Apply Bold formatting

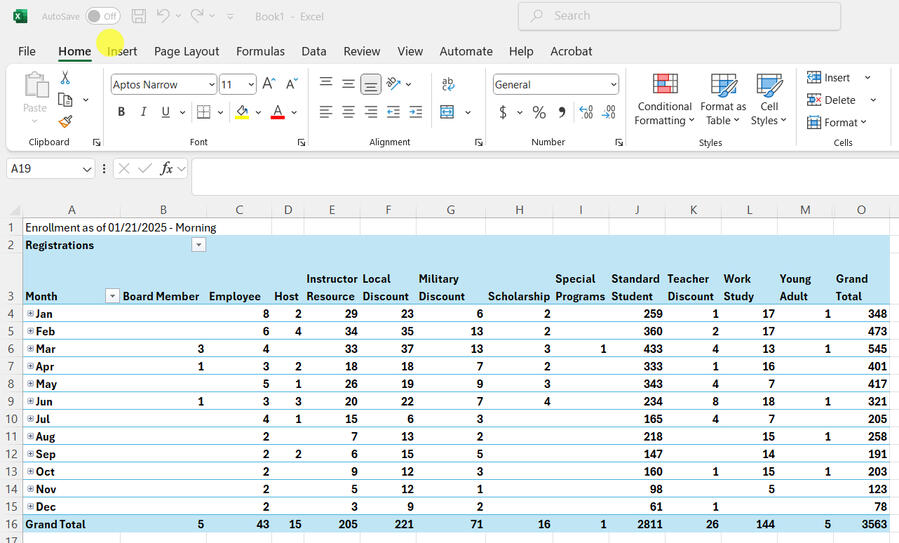(x=121, y=112)
